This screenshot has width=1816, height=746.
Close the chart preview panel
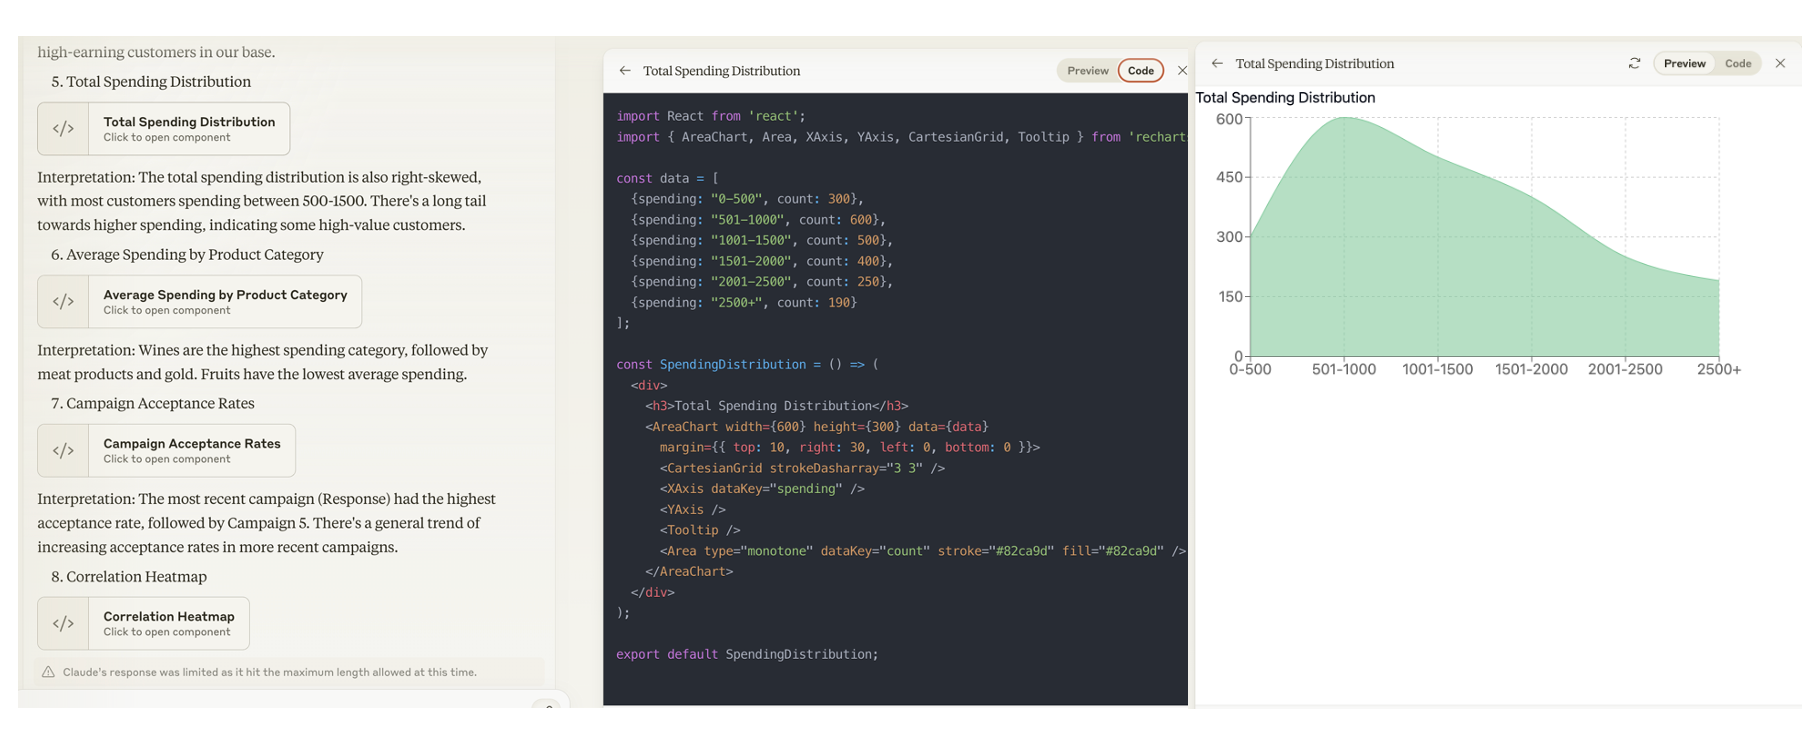click(x=1780, y=64)
